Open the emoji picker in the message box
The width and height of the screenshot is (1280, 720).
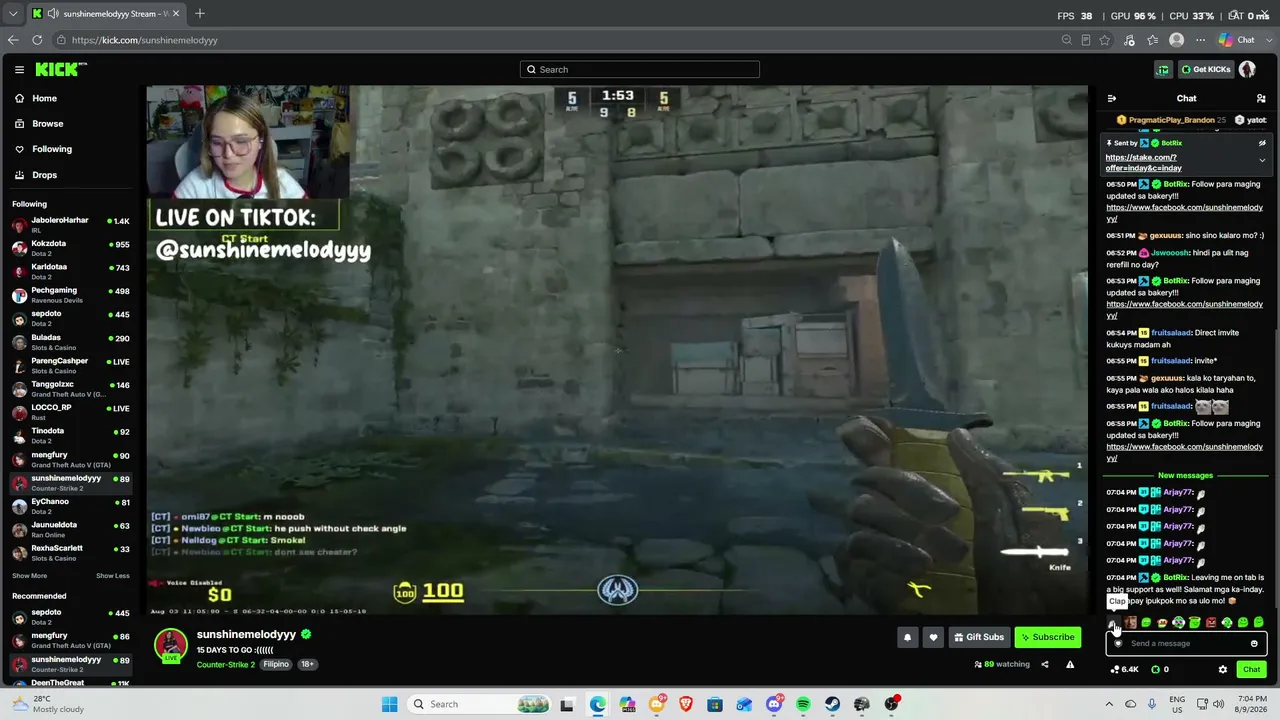coord(1254,643)
